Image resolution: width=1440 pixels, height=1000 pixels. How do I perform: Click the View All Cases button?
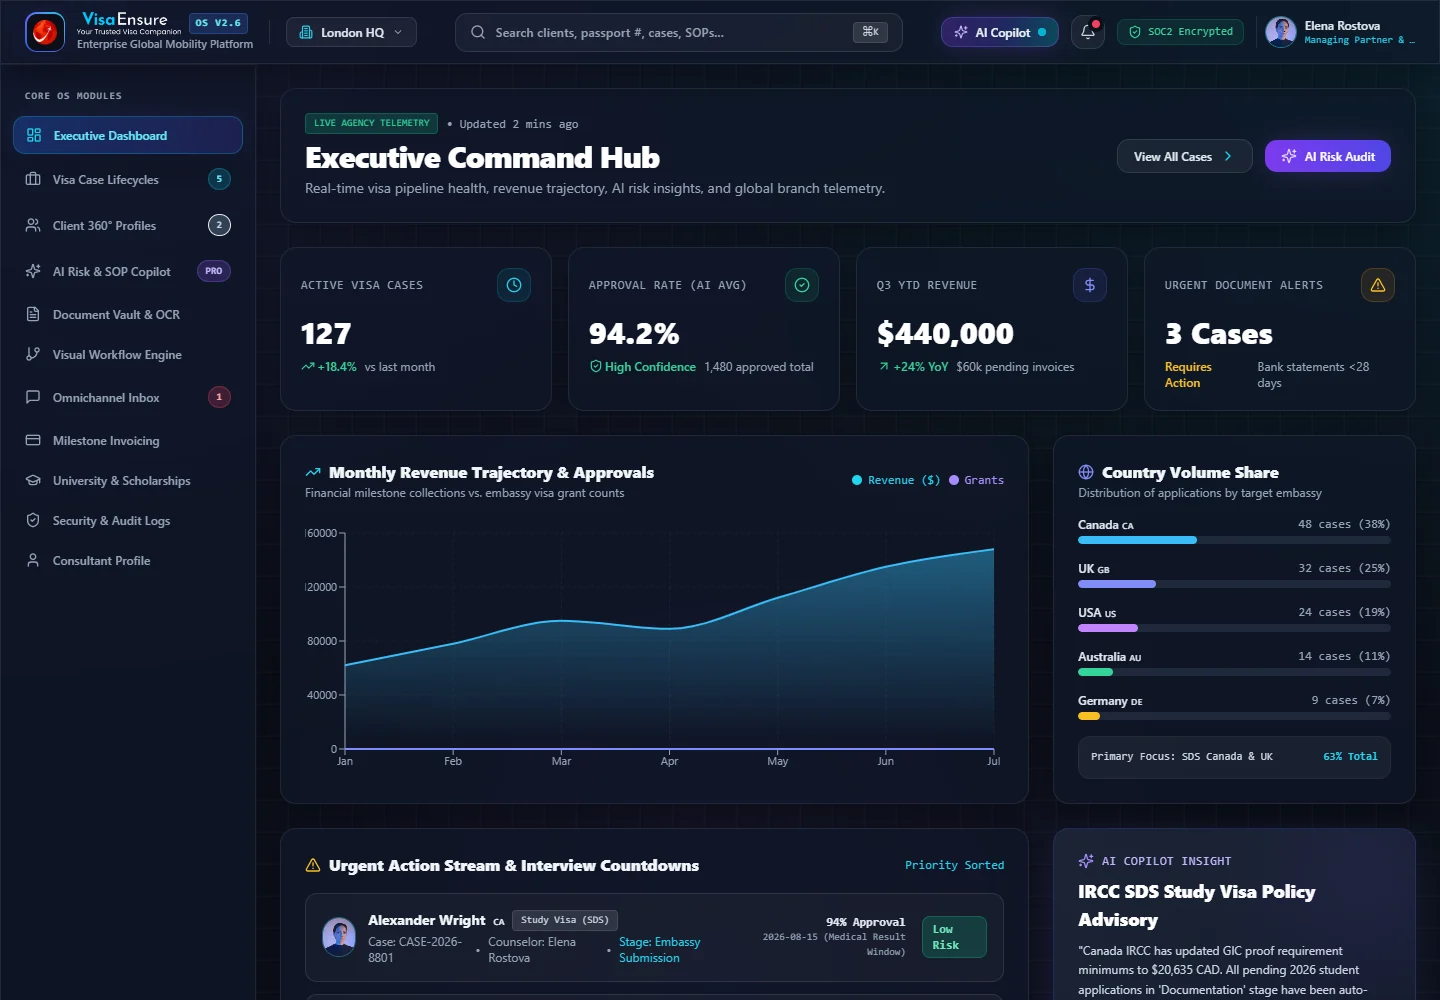pos(1184,156)
